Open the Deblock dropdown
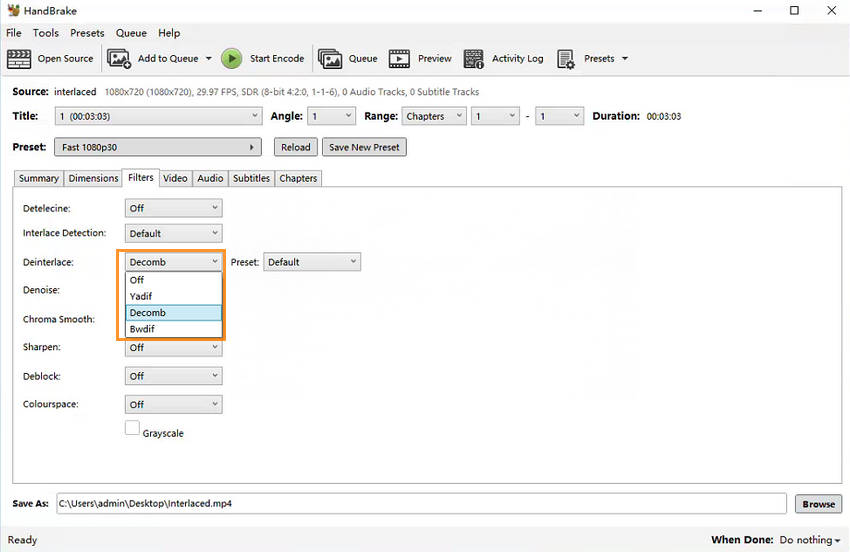The height and width of the screenshot is (552, 850). [x=173, y=376]
